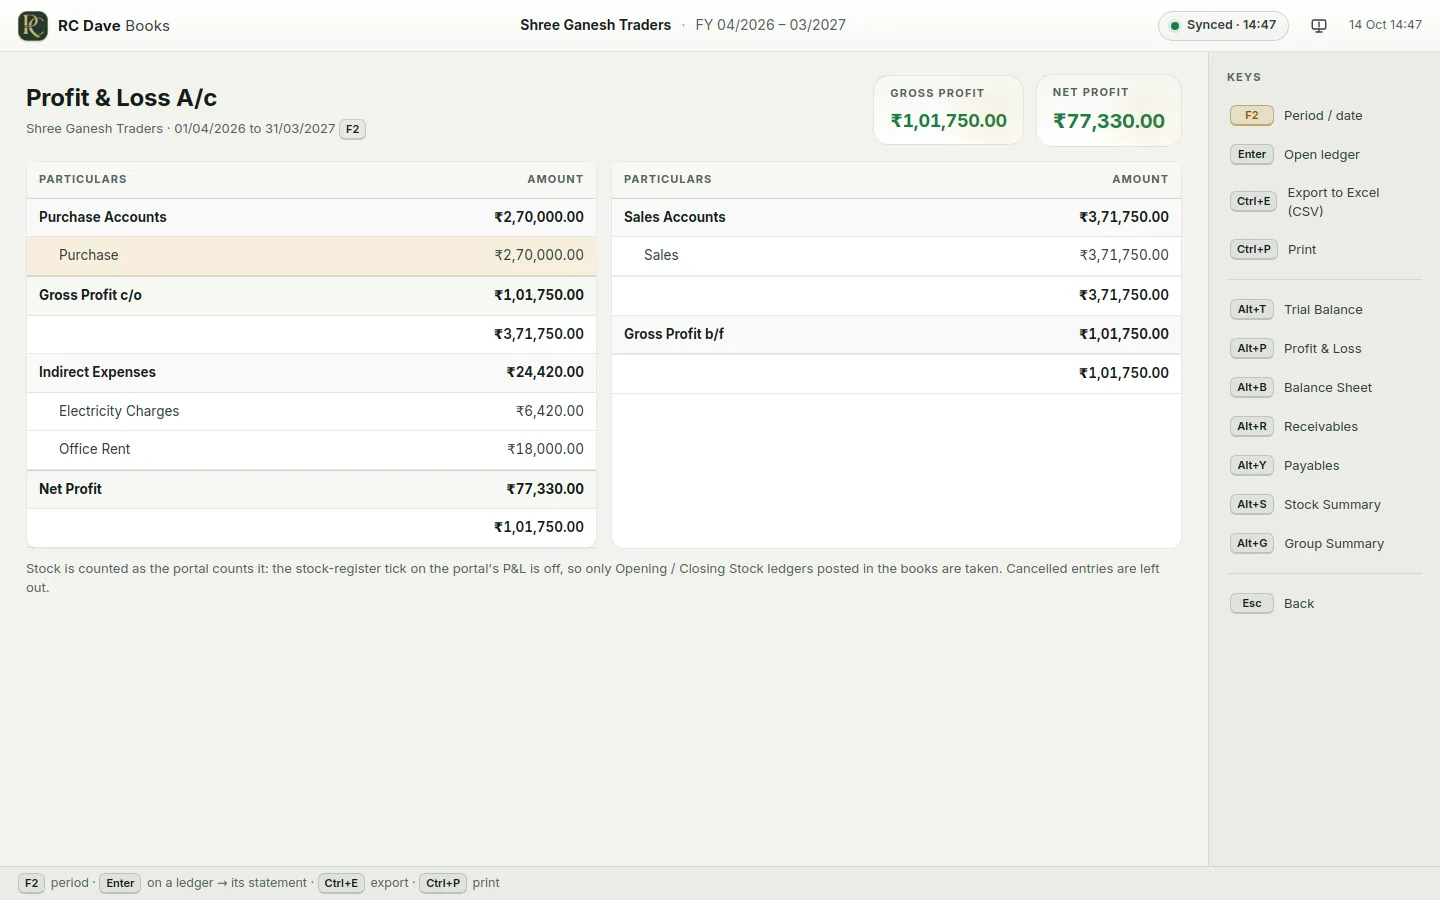Click Shree Ganesh Traders company name in header

(x=595, y=25)
